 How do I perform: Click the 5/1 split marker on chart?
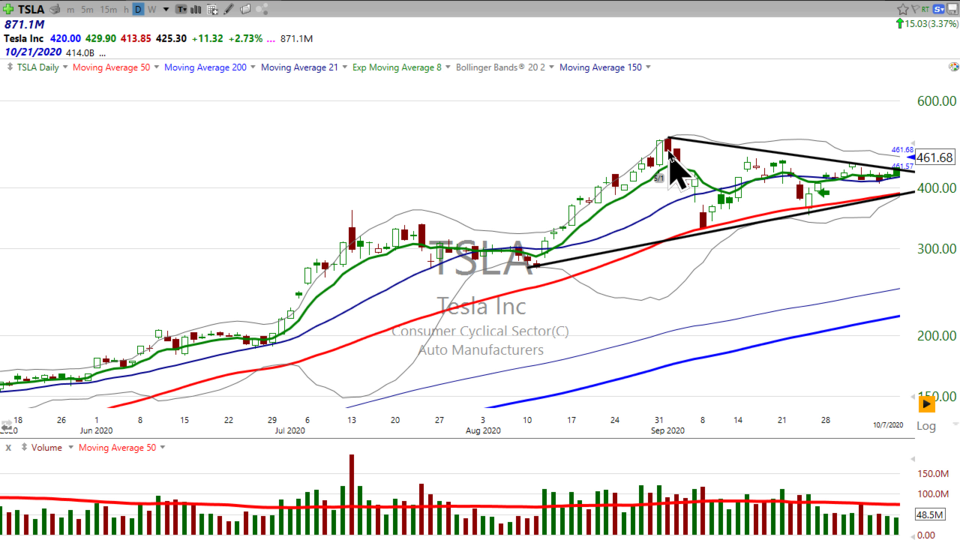(x=659, y=178)
